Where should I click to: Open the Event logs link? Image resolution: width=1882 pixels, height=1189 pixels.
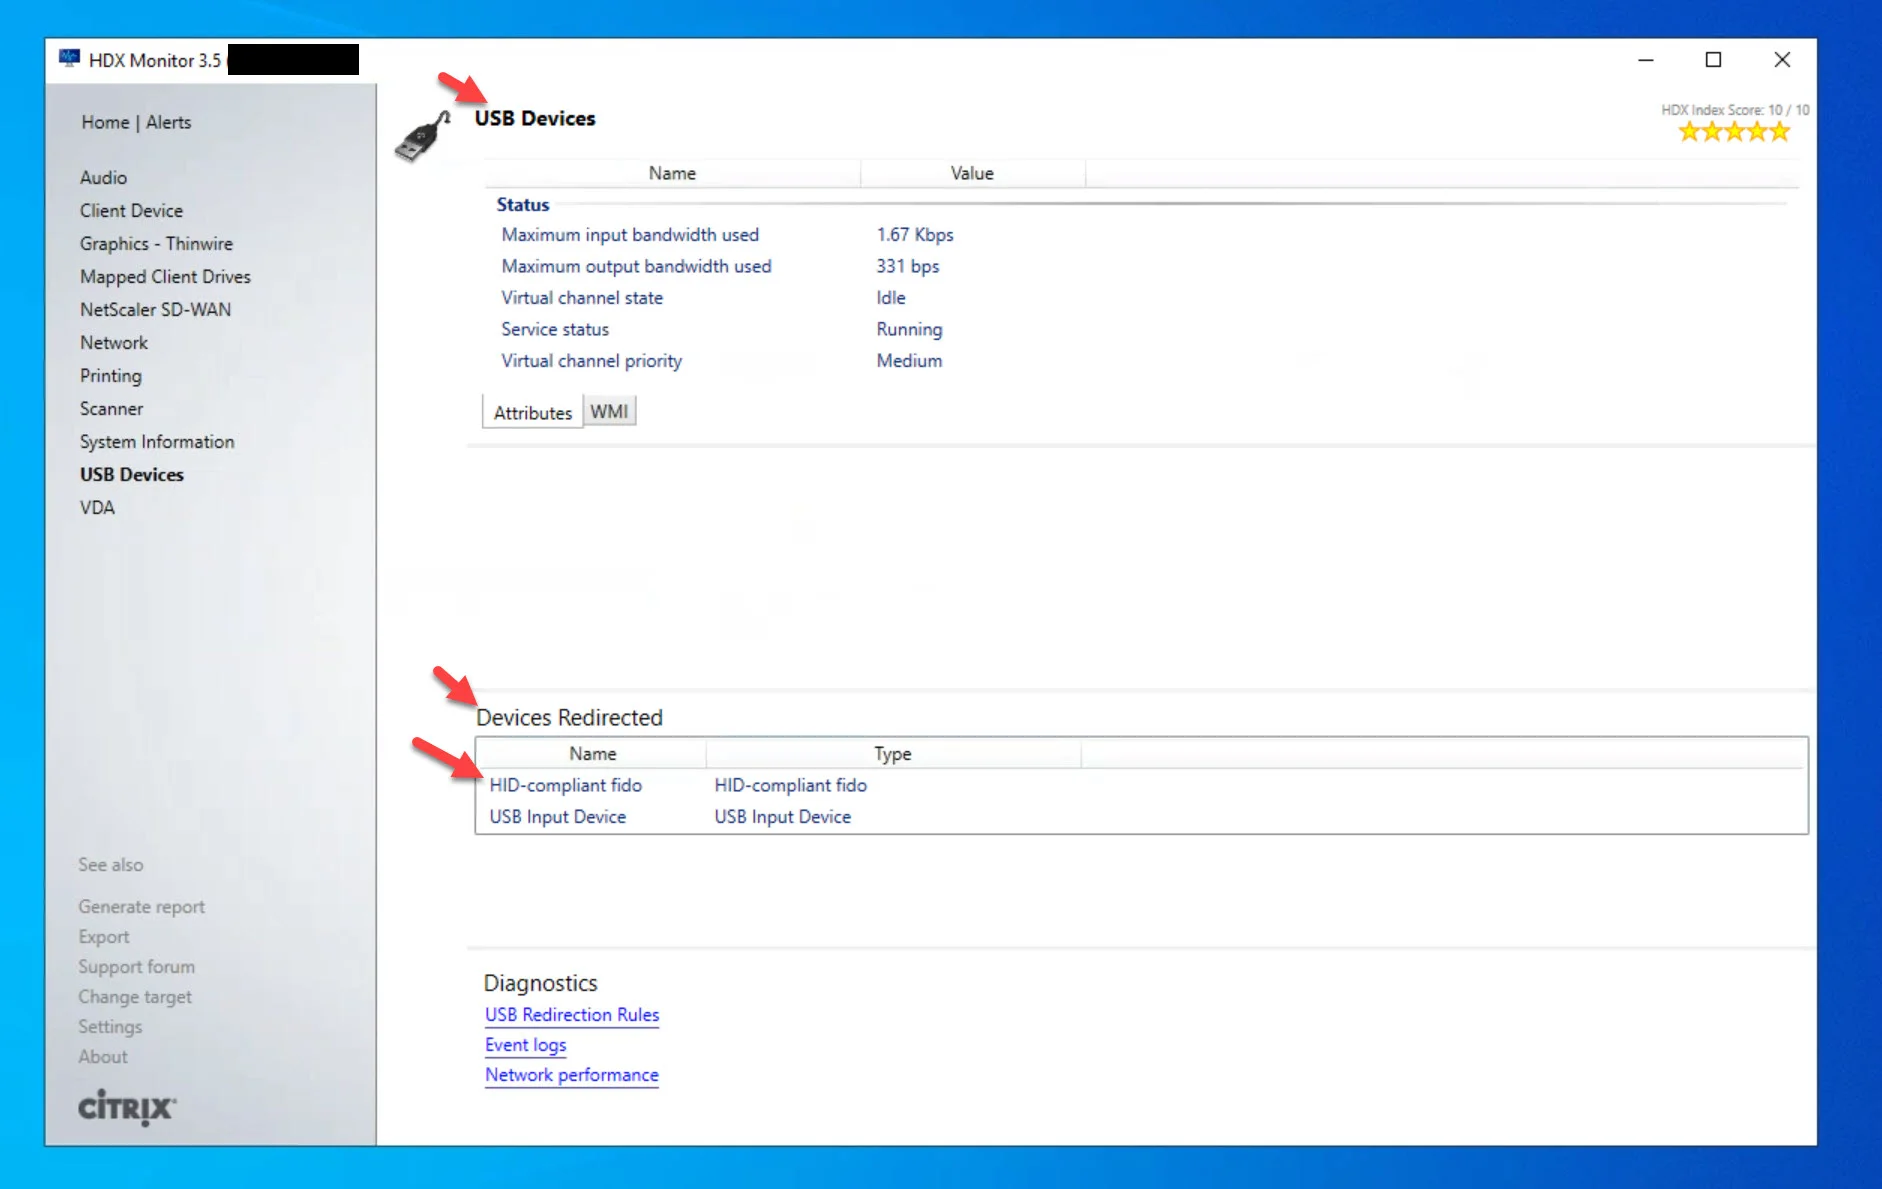tap(525, 1044)
